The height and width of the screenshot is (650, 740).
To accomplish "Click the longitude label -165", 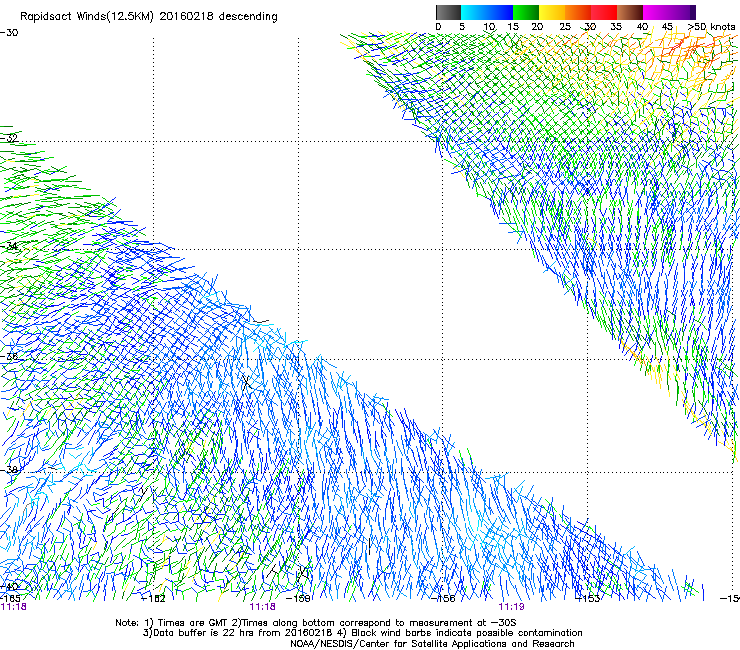I will 10,599.
